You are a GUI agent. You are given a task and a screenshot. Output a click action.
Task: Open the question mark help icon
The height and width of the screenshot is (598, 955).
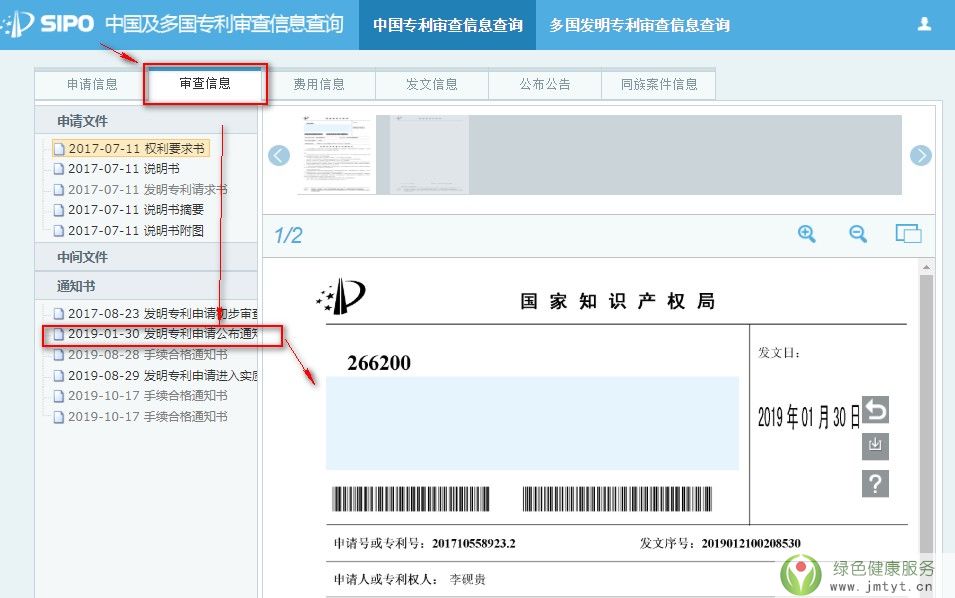tap(875, 484)
